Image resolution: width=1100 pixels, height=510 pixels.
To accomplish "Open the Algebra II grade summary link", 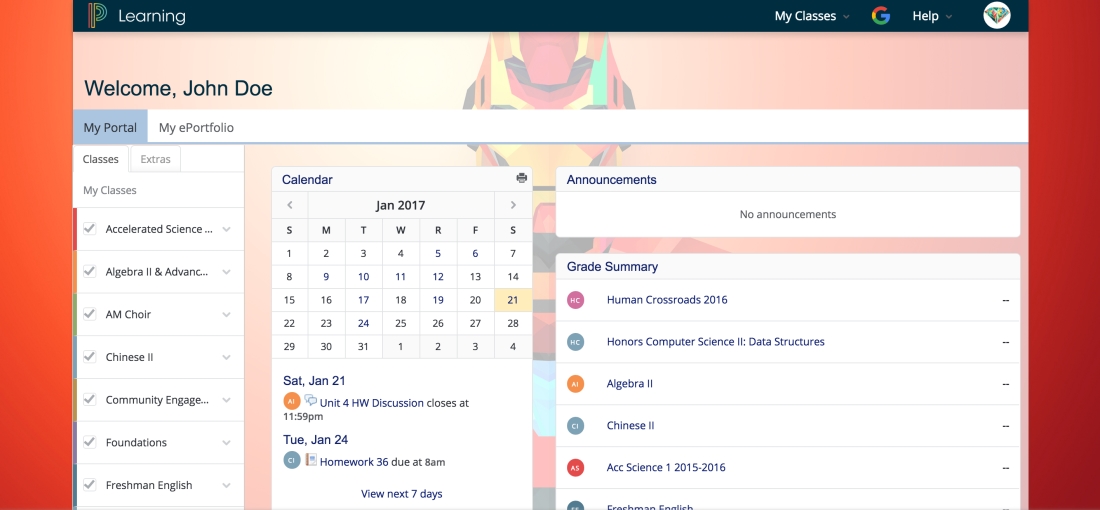I will pos(630,384).
